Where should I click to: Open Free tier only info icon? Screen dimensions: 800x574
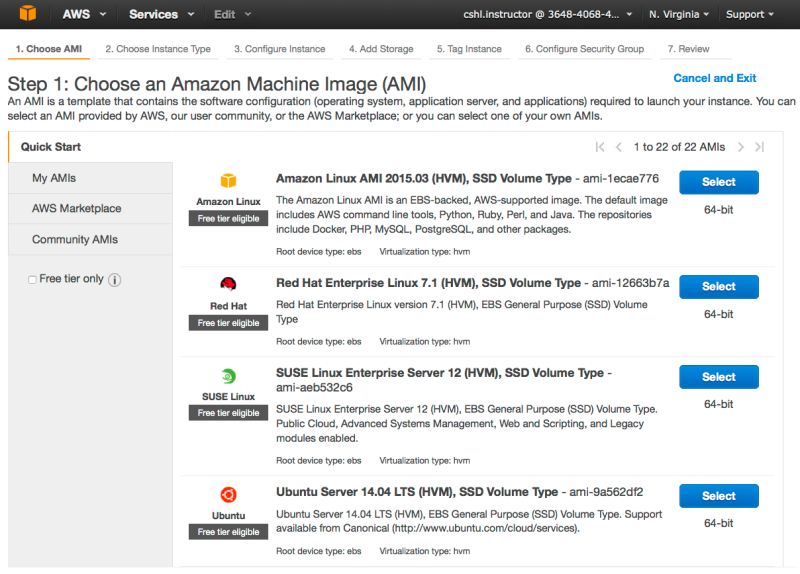click(115, 280)
